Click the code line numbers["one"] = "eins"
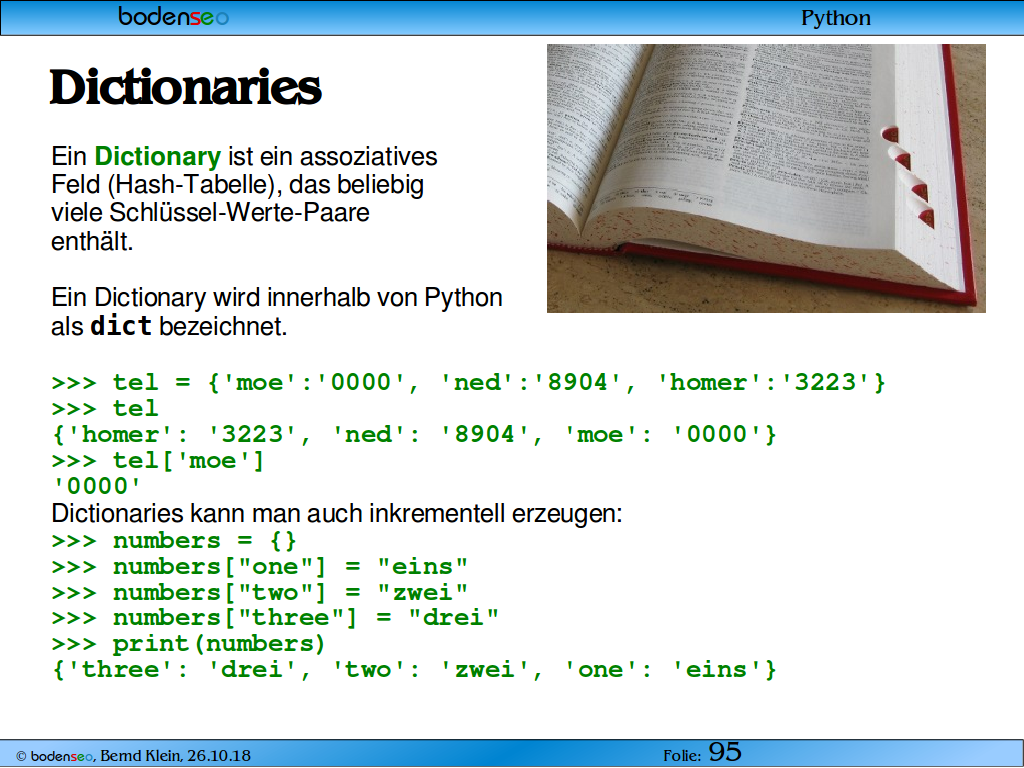The width and height of the screenshot is (1024, 768). coord(259,566)
